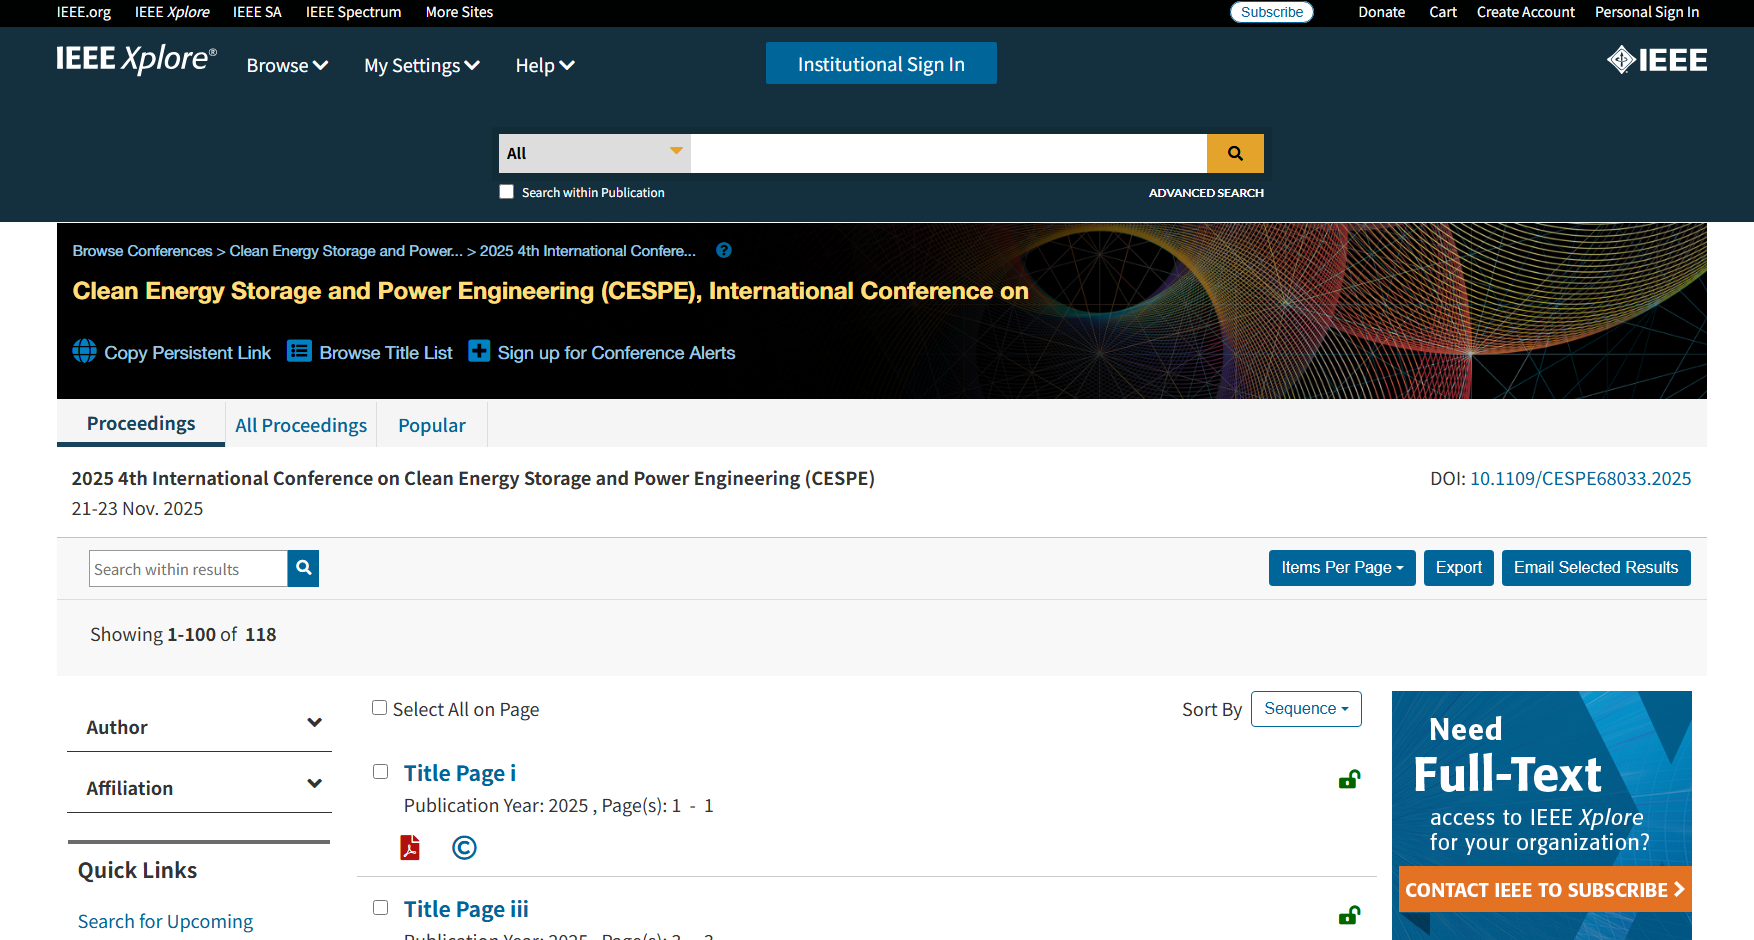Viewport: 1754px width, 940px height.
Task: Check Select All on Page
Action: [x=380, y=708]
